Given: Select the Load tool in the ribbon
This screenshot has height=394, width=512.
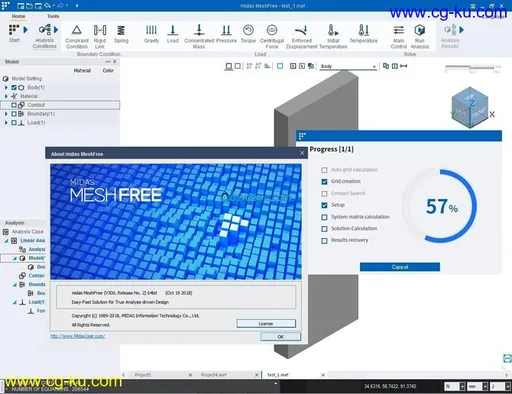Looking at the screenshot, I should coord(173,34).
